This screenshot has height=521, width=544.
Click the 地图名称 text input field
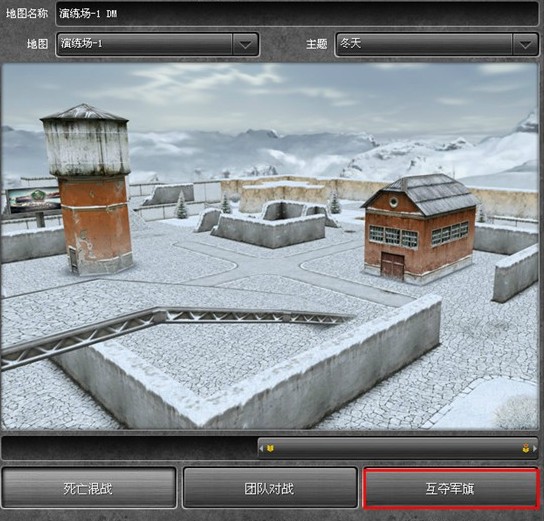click(297, 14)
